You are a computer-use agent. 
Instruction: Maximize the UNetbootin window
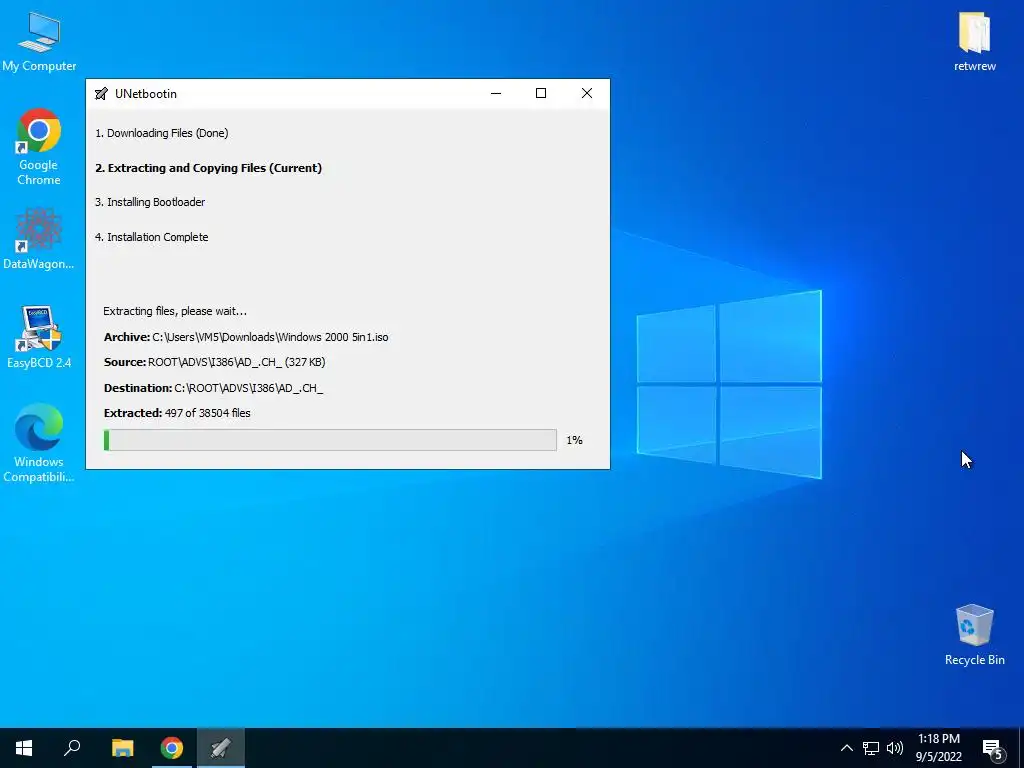(541, 93)
